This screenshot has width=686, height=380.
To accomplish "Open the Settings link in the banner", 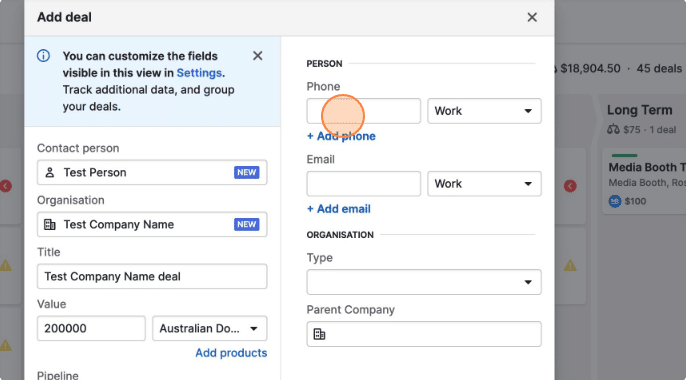I will (x=199, y=73).
